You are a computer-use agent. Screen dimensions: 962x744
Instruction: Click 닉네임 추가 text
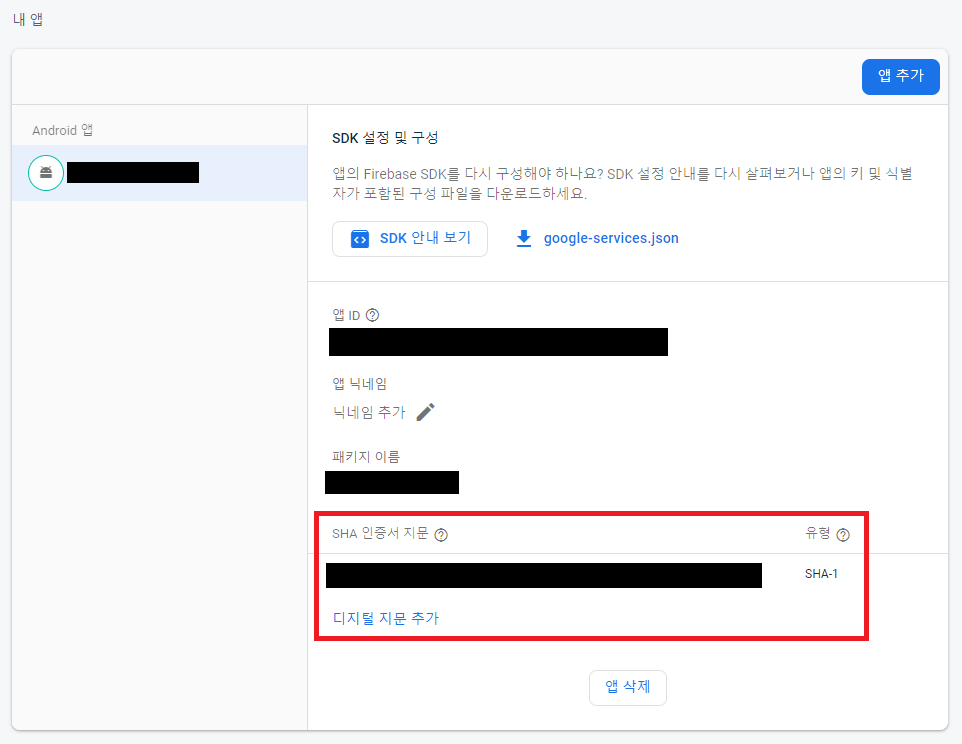[x=369, y=412]
